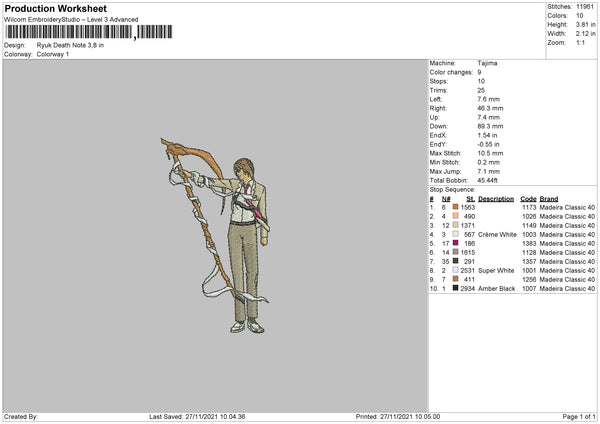The height and width of the screenshot is (424, 600).
Task: Click the Production Worksheet title
Action: point(55,8)
